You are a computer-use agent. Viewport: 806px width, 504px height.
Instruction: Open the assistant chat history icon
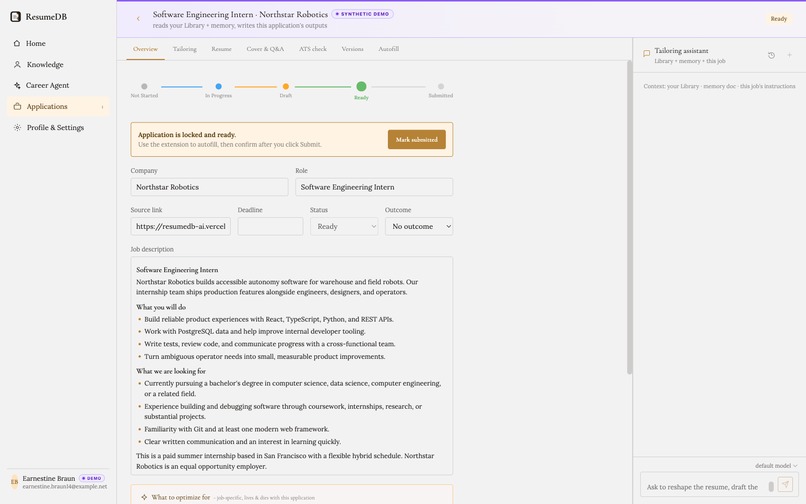[771, 55]
